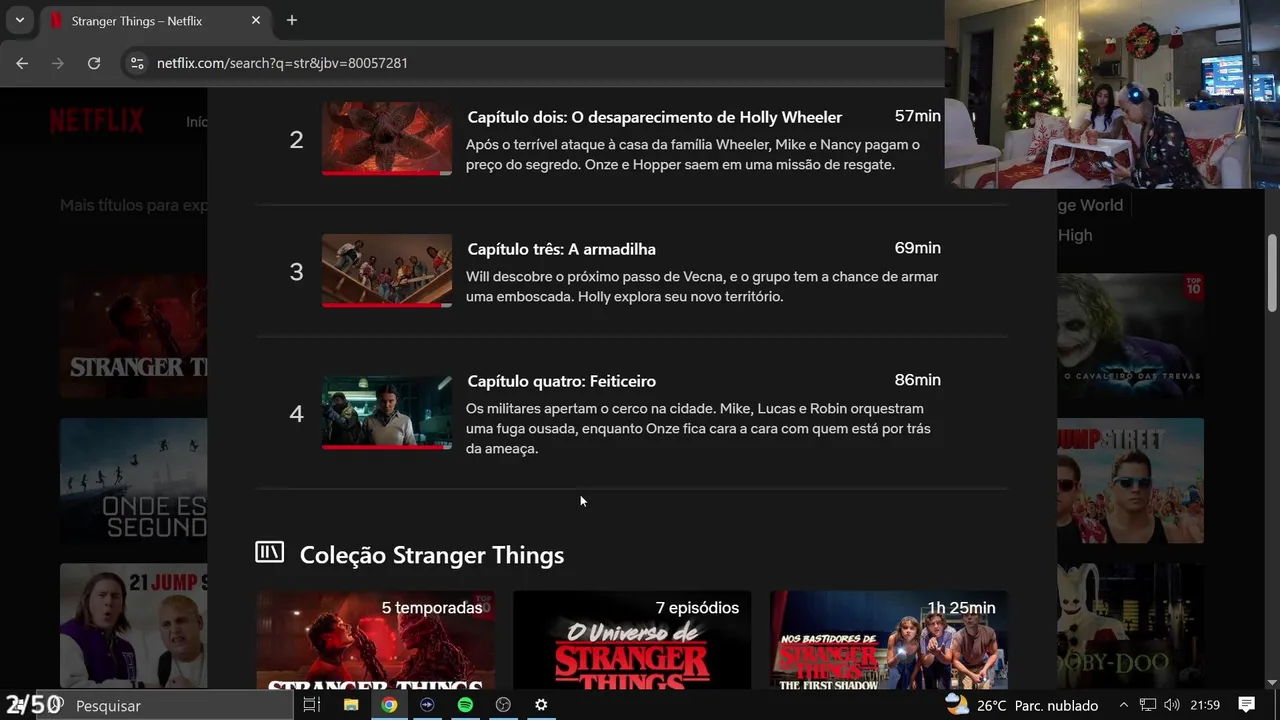The image size is (1280, 720).
Task: Click the Coleção Stranger Things collection icon
Action: tap(269, 552)
